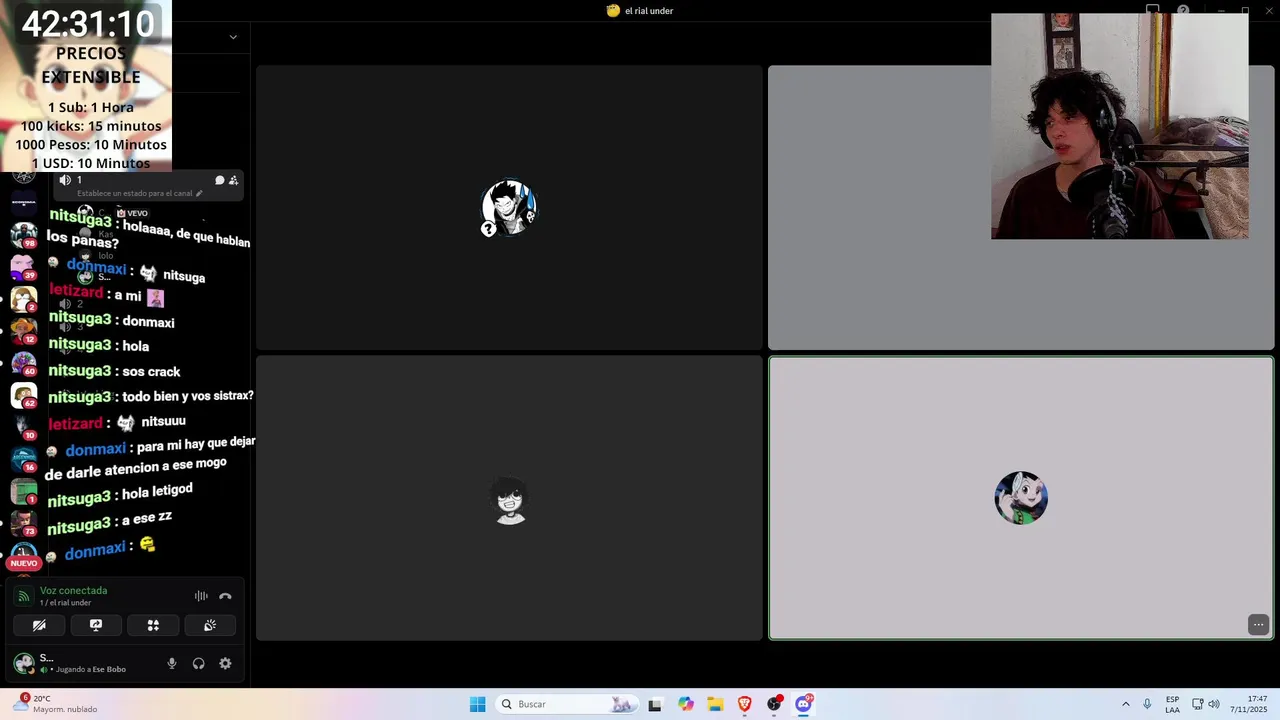Open server icon with 1 badge
Screen dimensions: 1280x720
click(x=24, y=491)
